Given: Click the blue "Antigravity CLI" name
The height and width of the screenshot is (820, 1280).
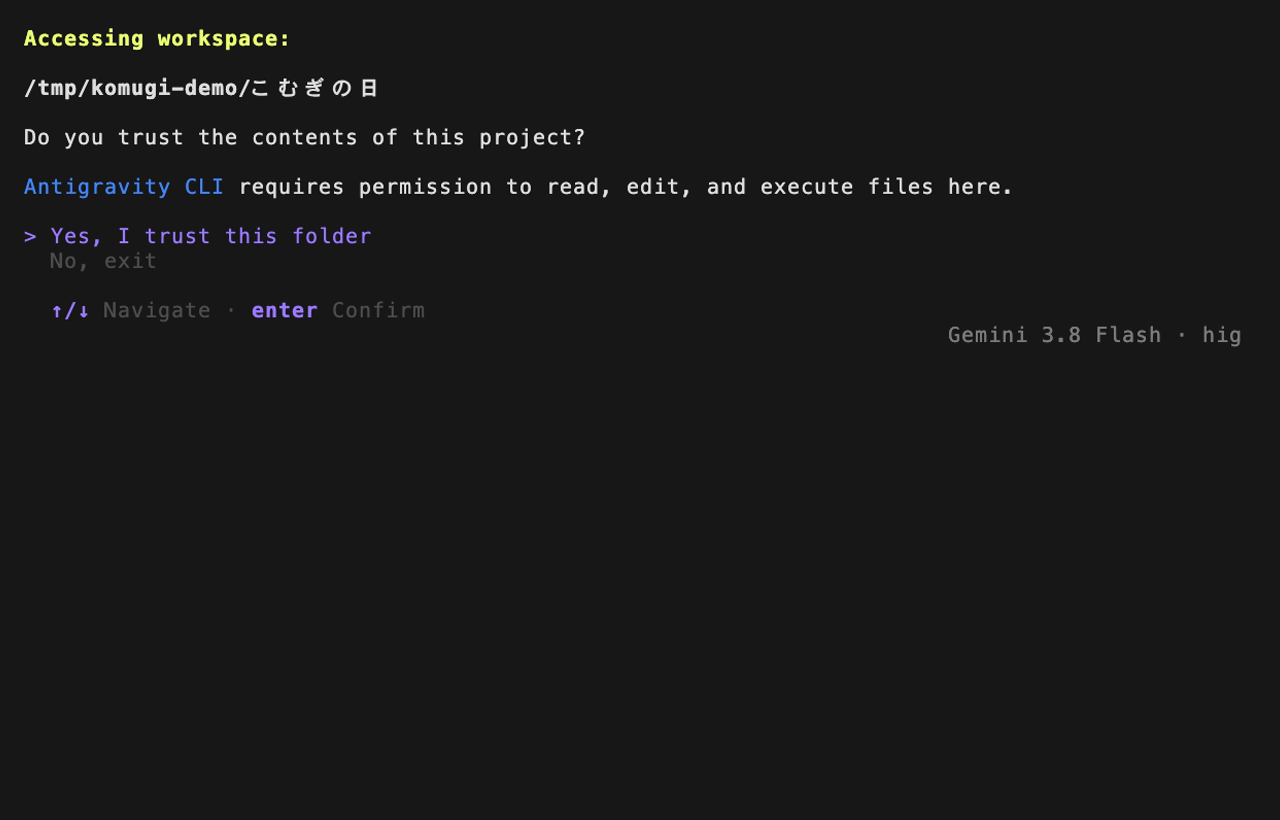Looking at the screenshot, I should click(x=124, y=187).
